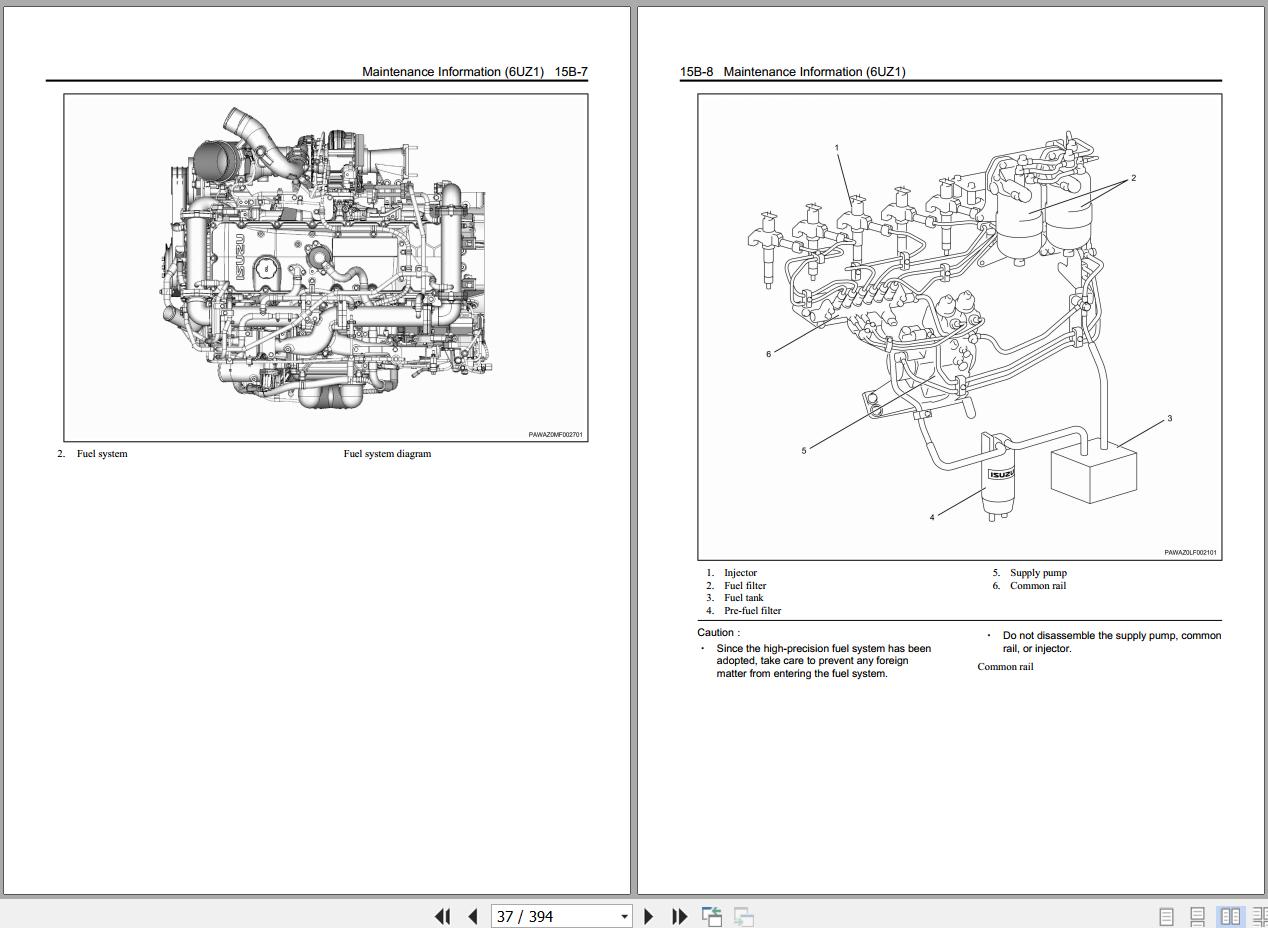Toggle the two-page side-by-side view

1230,916
